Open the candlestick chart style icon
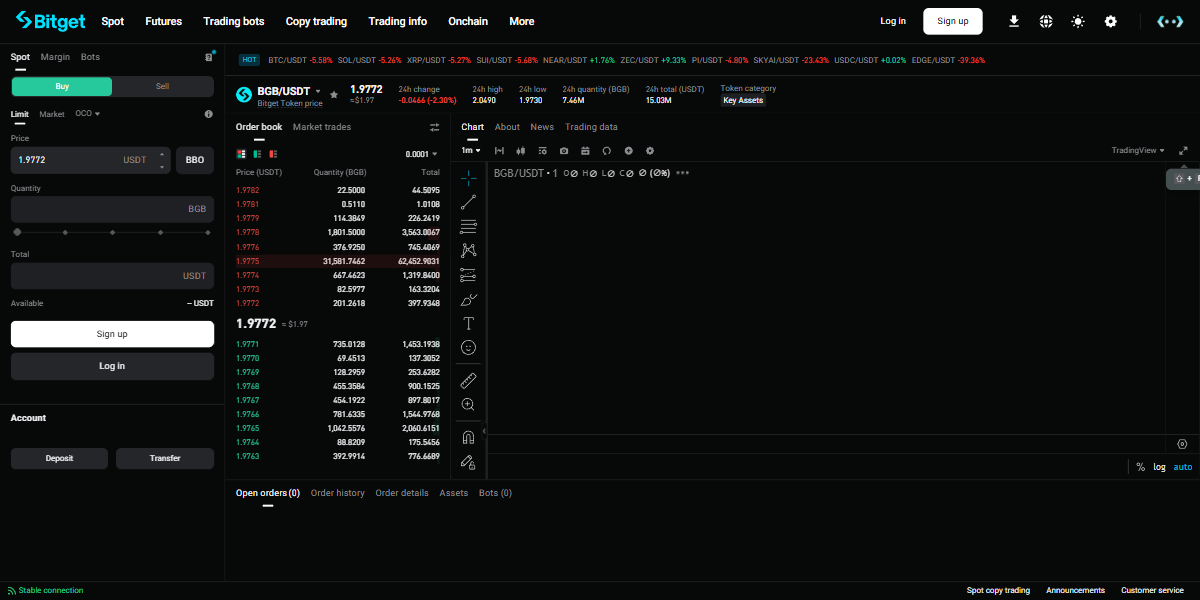1200x600 pixels. (x=521, y=151)
